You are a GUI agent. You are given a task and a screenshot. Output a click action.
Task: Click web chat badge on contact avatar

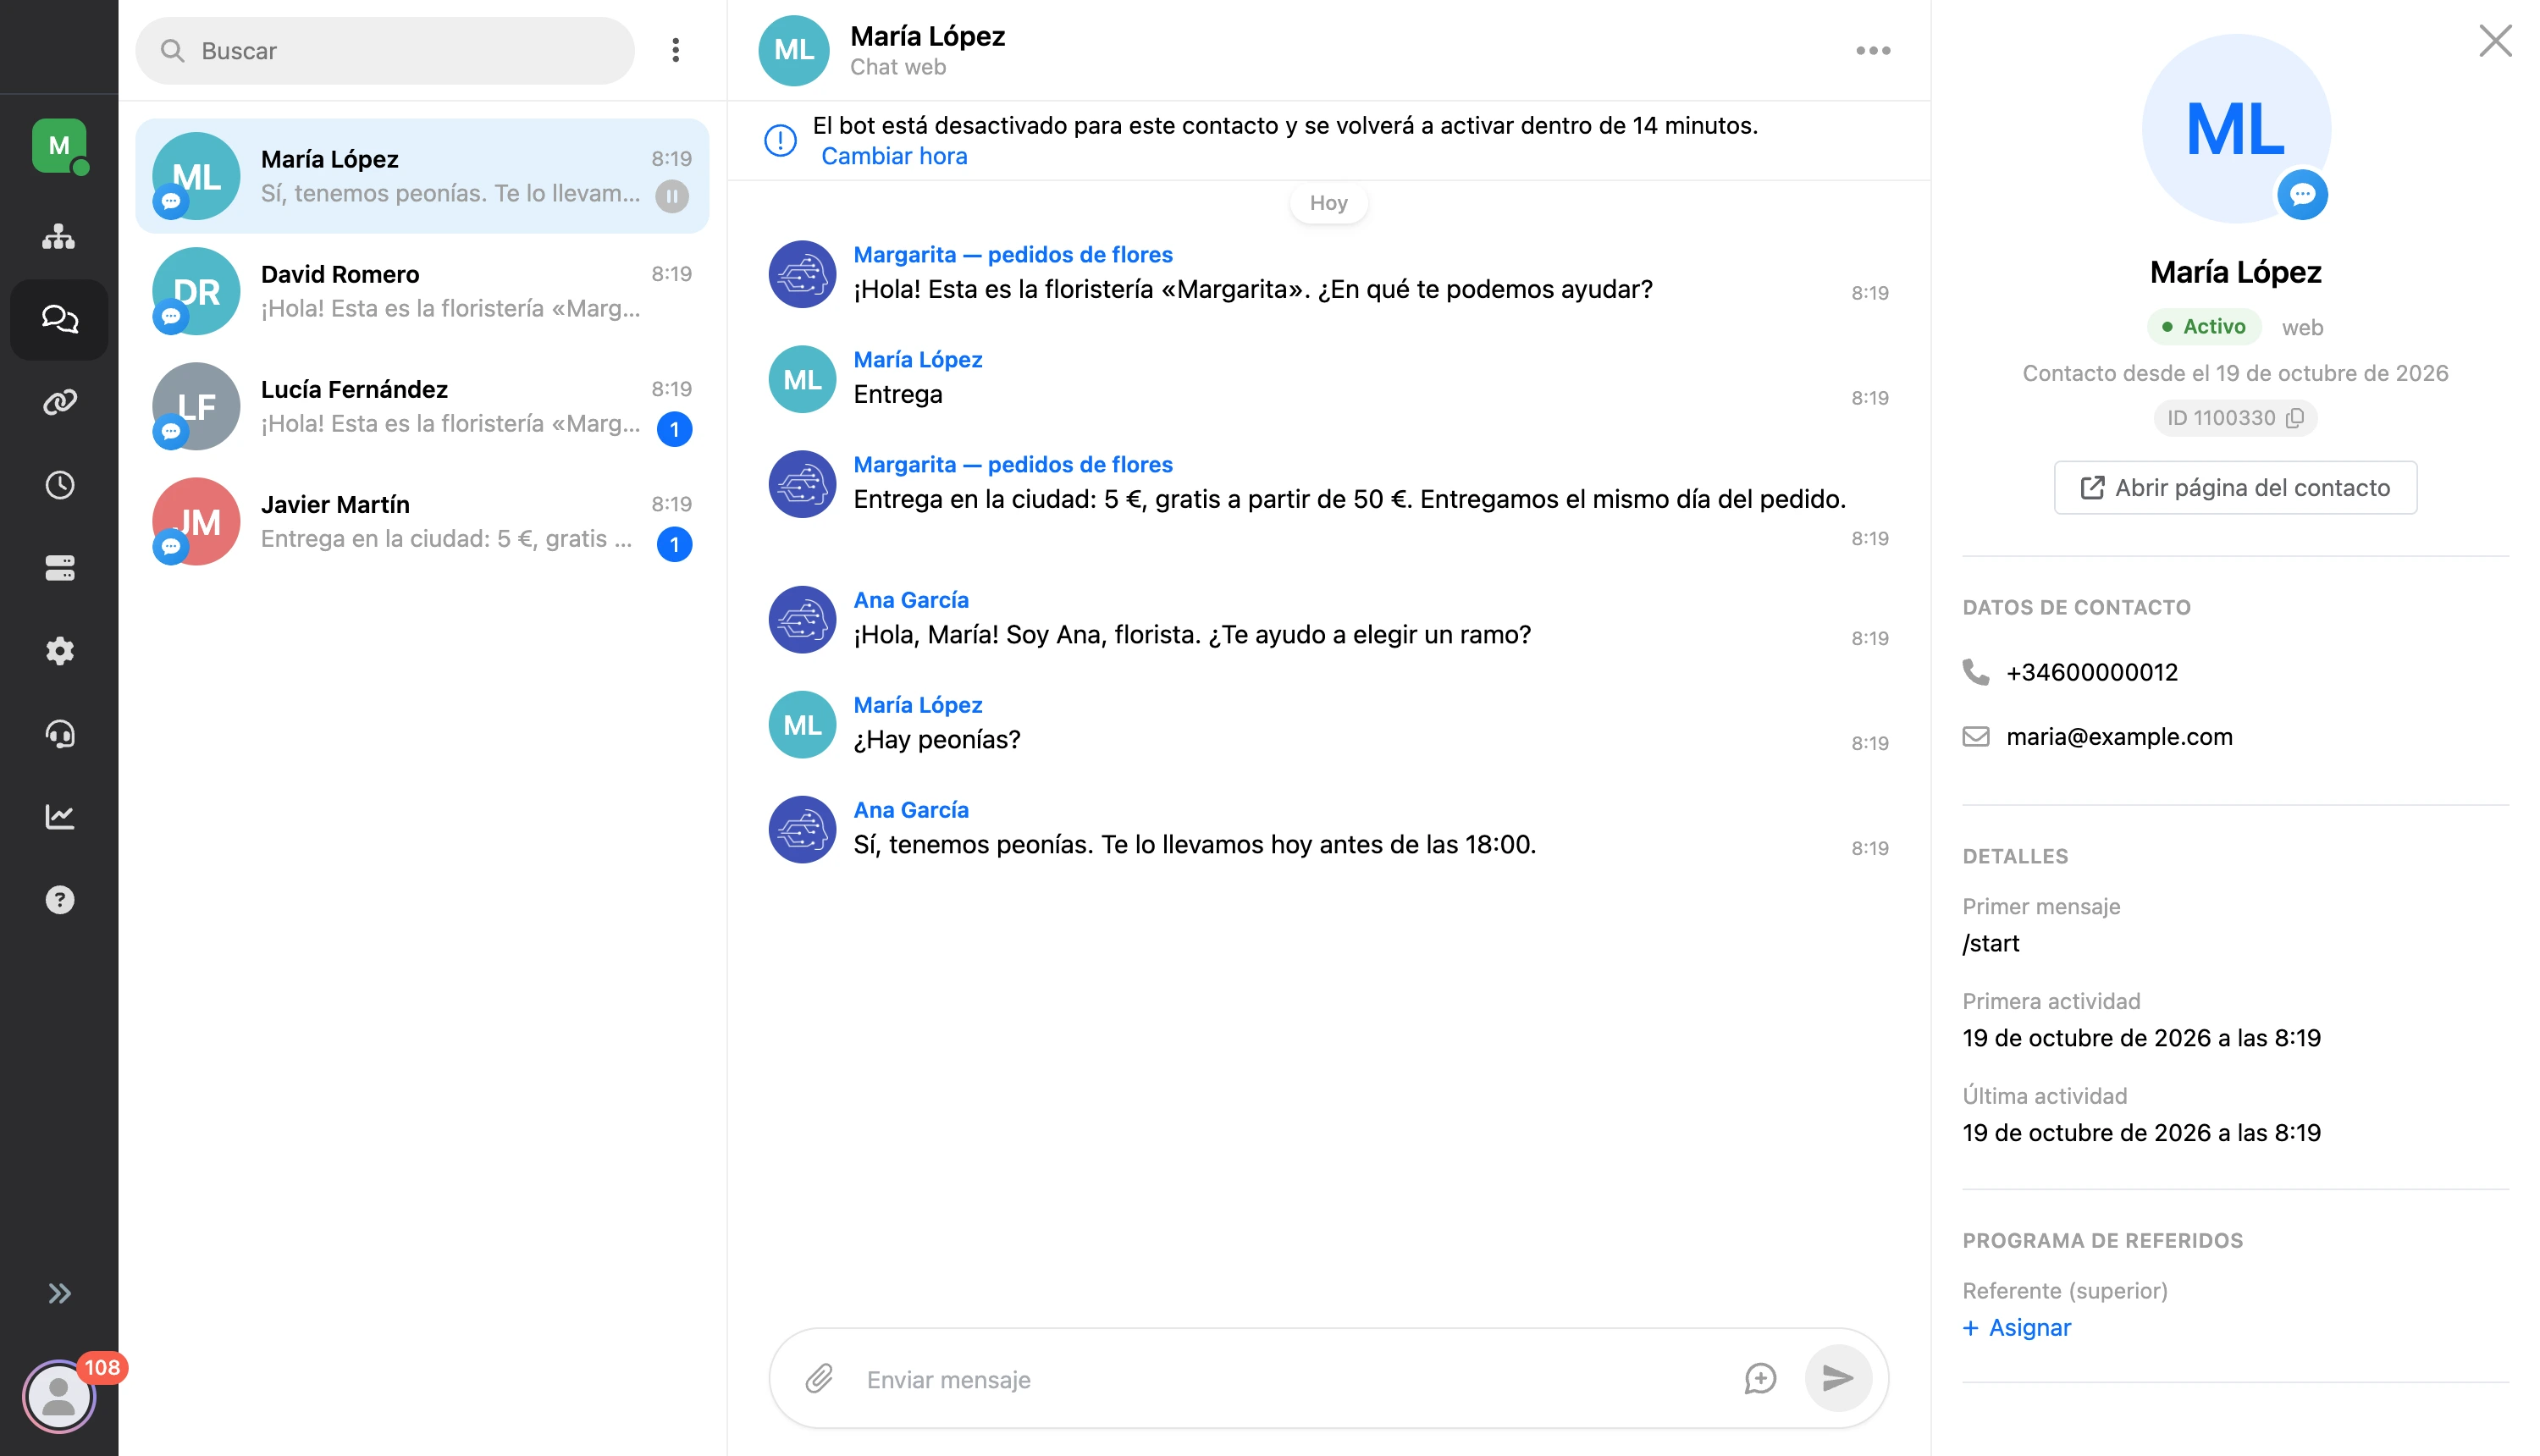pos(2302,194)
